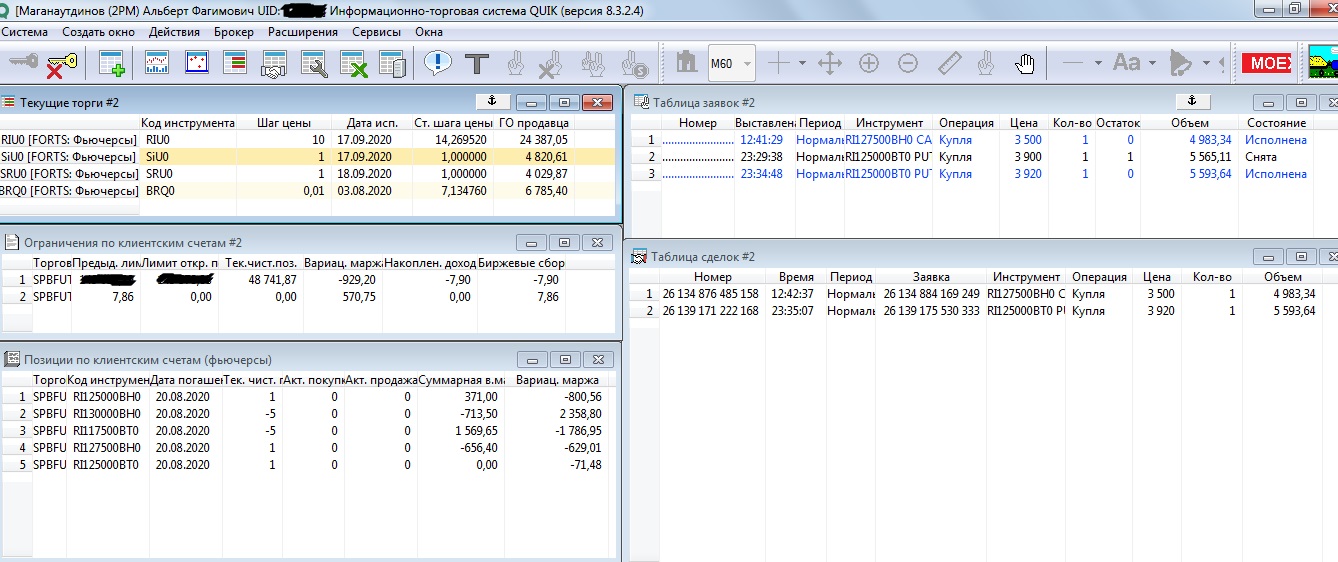Image resolution: width=1338 pixels, height=562 pixels.
Task: Open table settings wrench icon
Action: pos(313,64)
